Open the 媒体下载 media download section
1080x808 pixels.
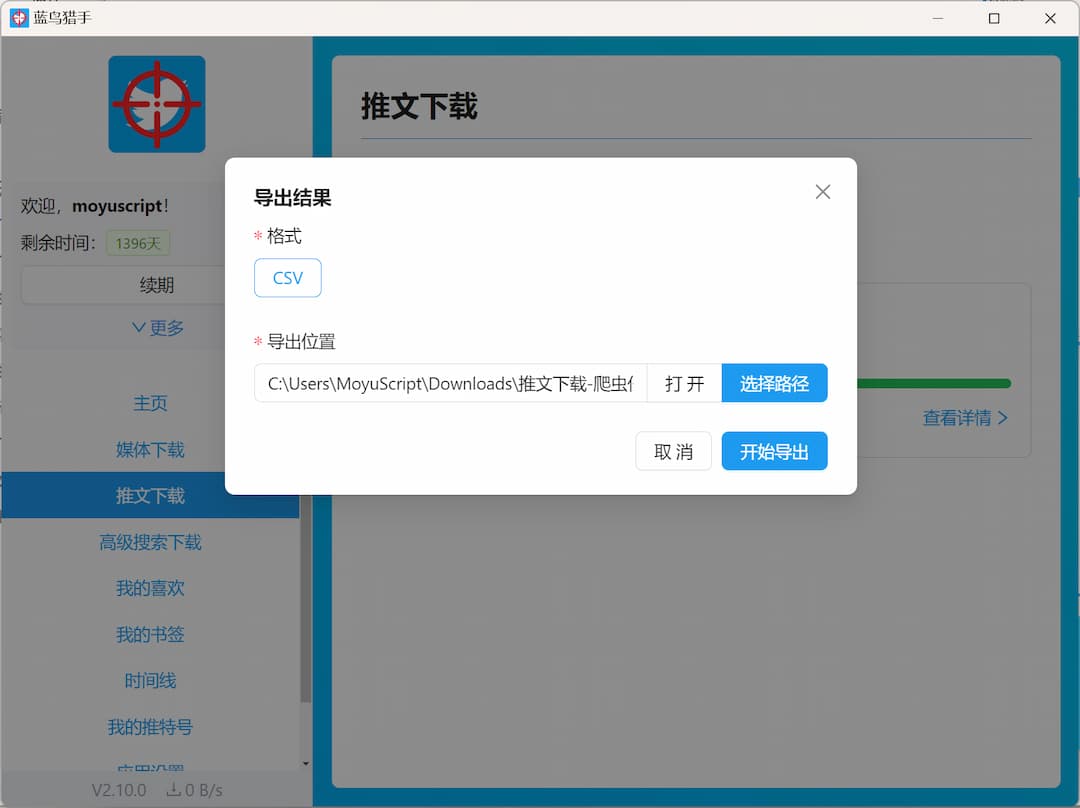[x=150, y=449]
